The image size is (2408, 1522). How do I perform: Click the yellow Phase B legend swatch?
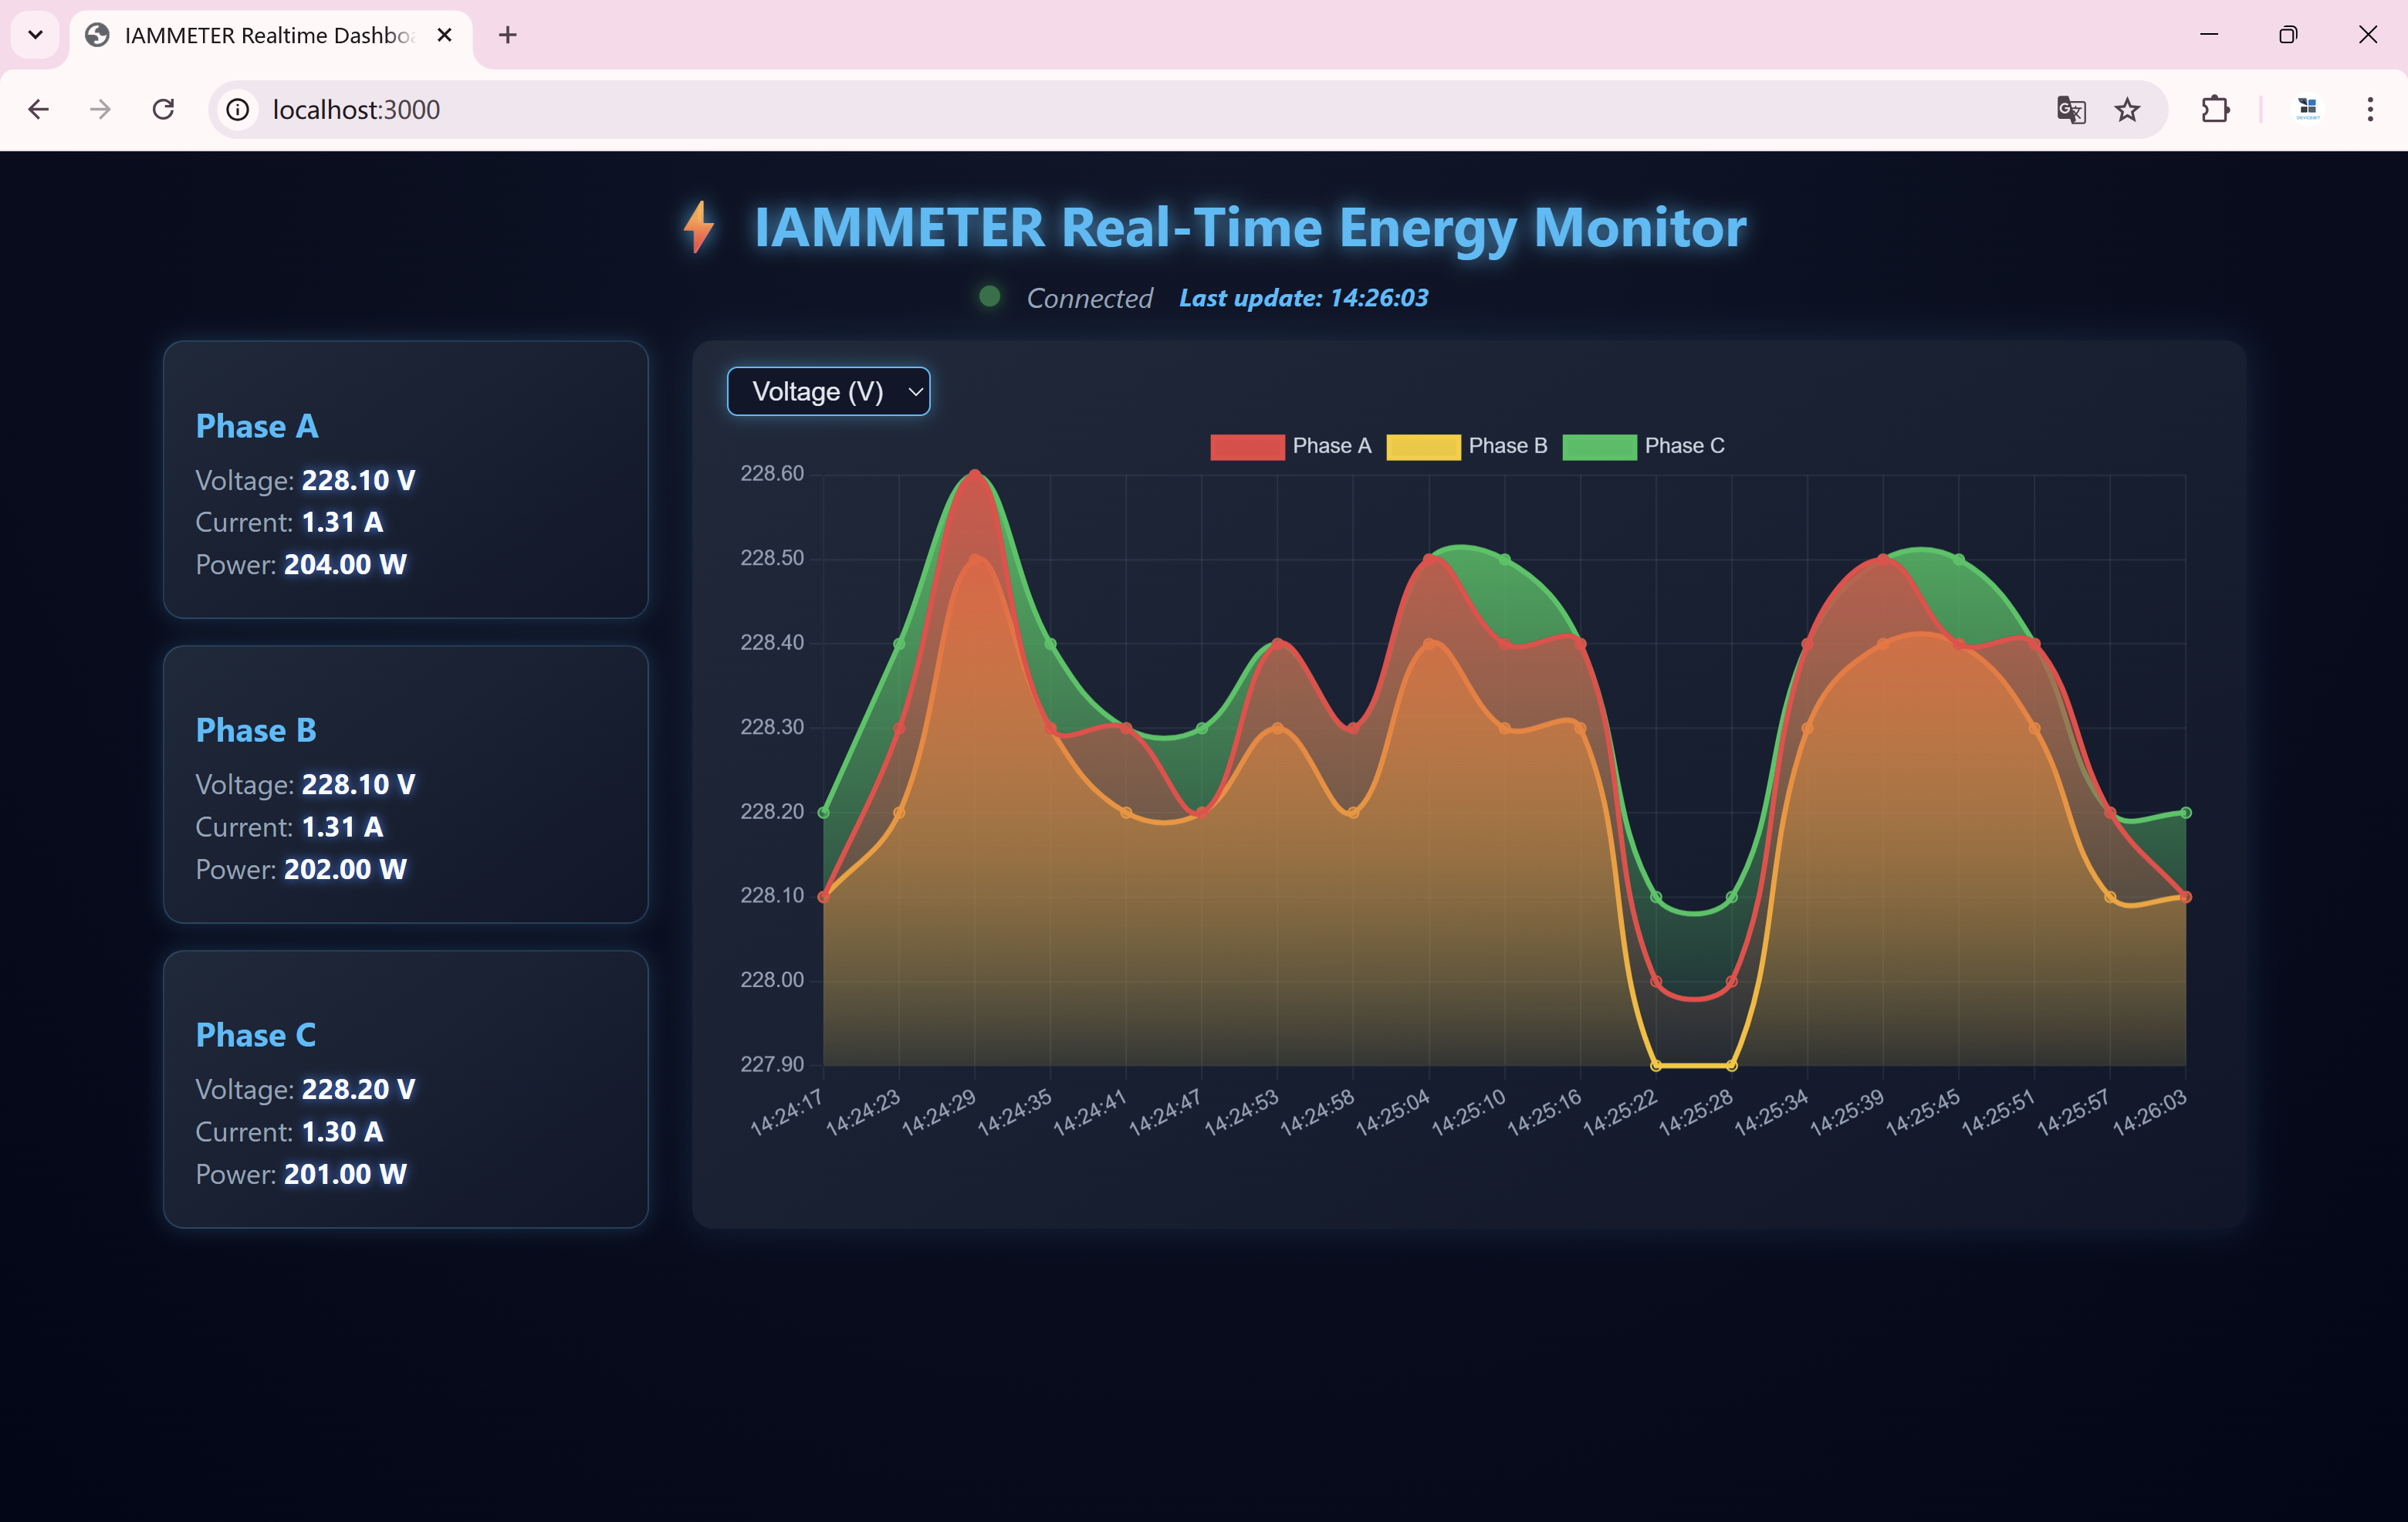pyautogui.click(x=1423, y=446)
